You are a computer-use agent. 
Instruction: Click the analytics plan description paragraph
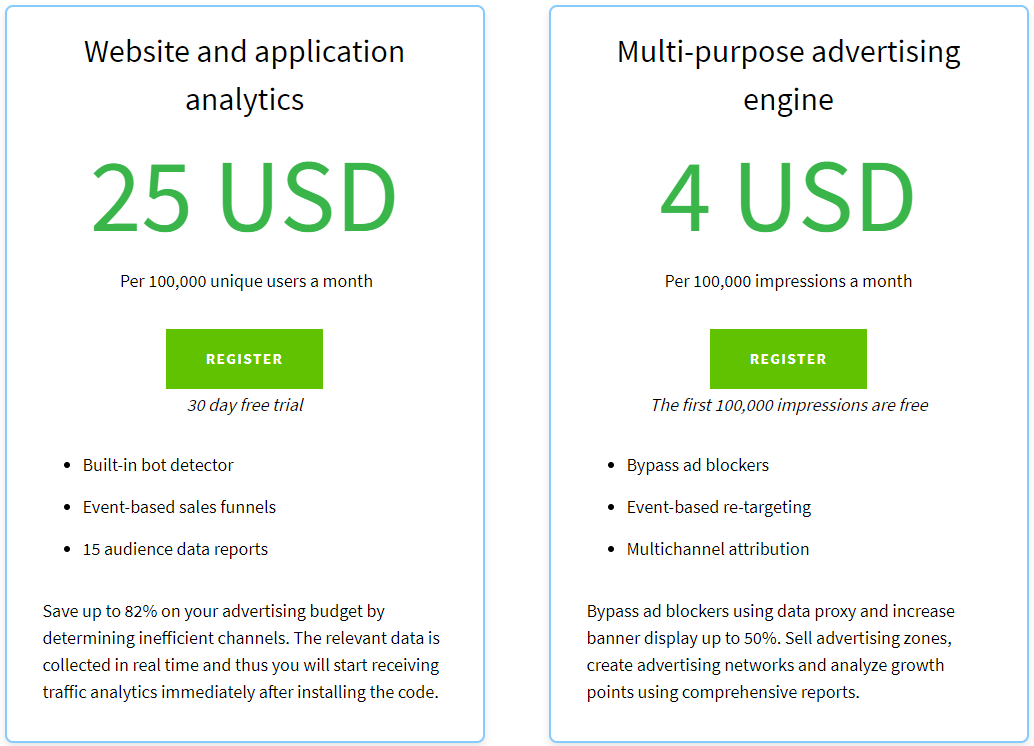pyautogui.click(x=244, y=651)
